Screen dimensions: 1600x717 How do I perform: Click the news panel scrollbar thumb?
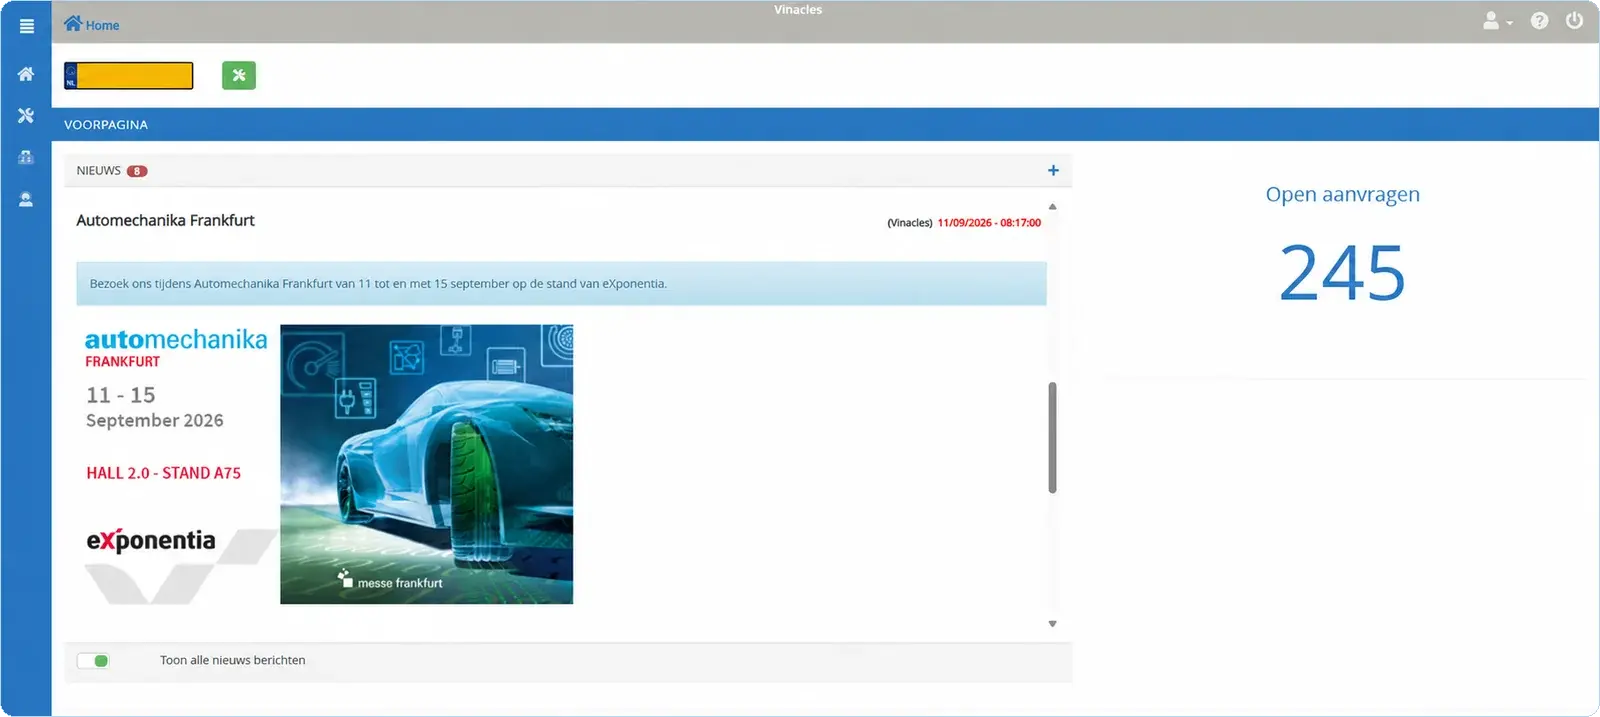click(x=1052, y=437)
